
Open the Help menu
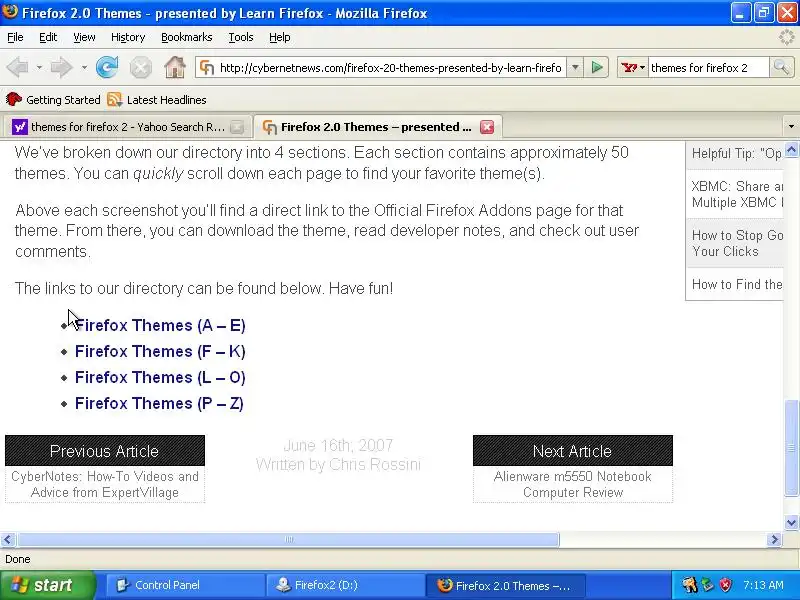tap(280, 37)
